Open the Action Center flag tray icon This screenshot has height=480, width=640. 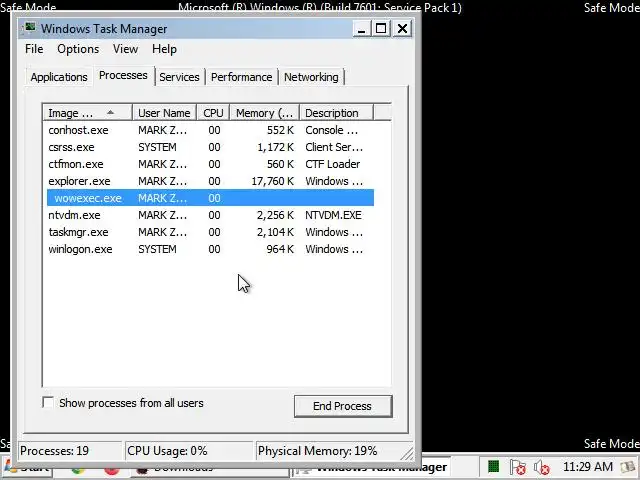click(518, 467)
